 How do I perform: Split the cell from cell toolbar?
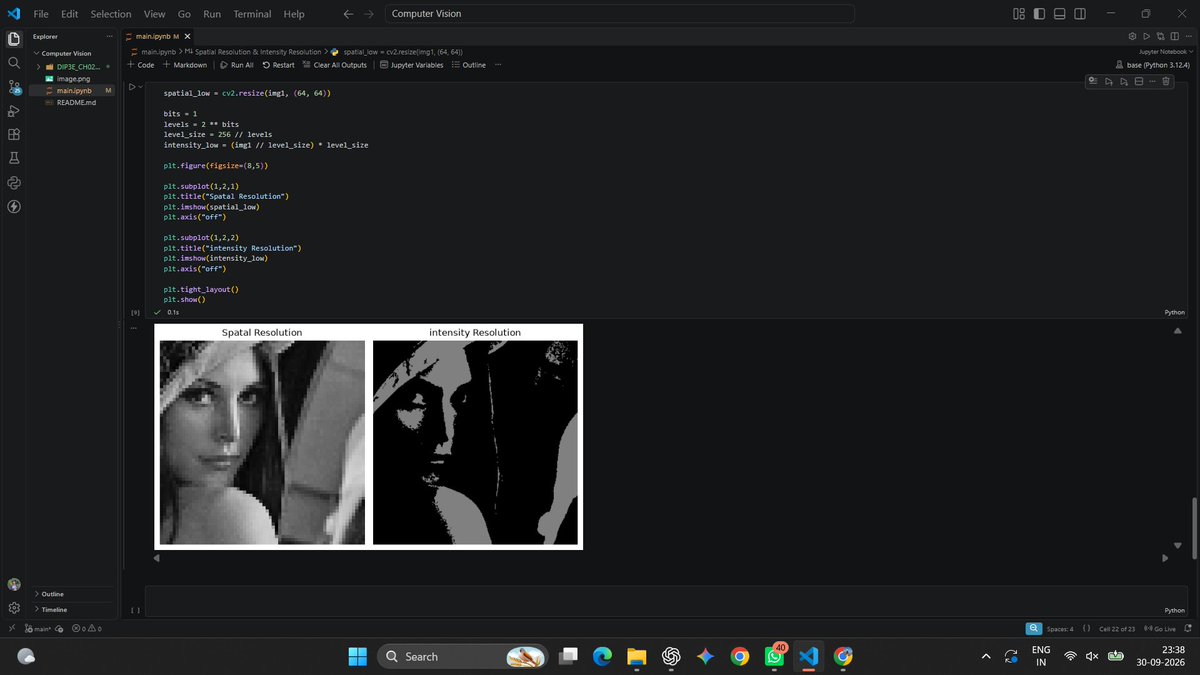point(1138,81)
